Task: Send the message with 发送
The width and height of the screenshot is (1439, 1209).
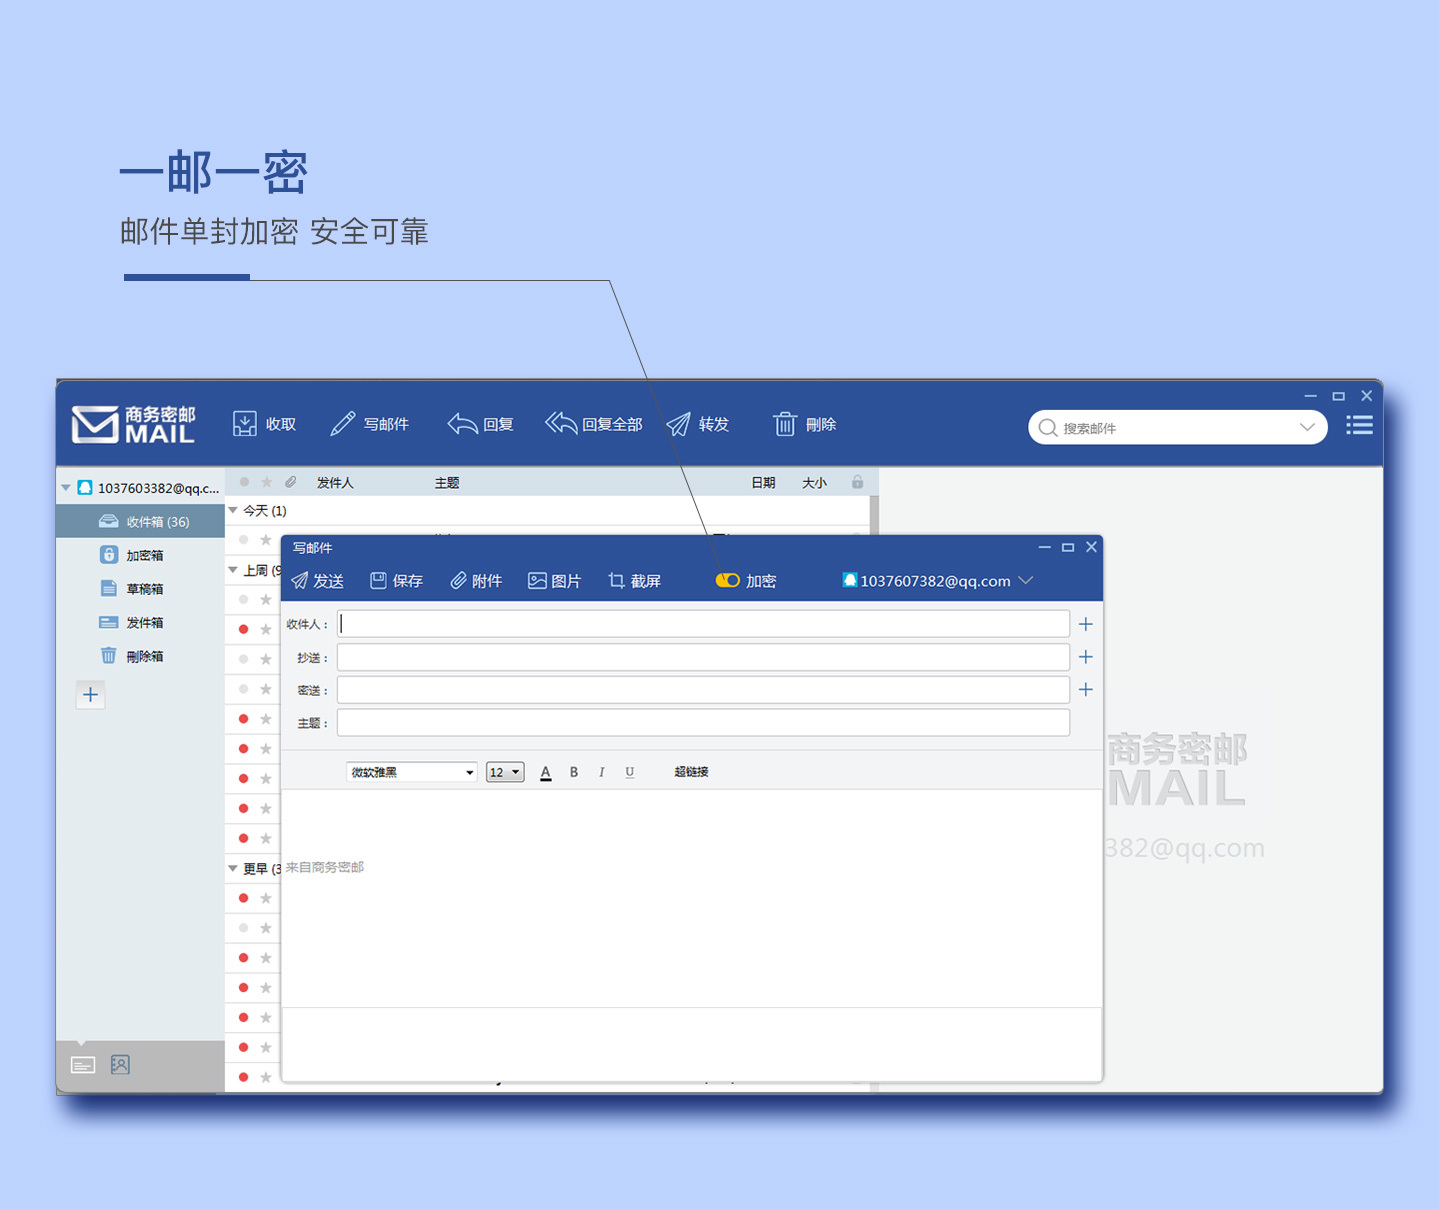Action: coord(317,581)
